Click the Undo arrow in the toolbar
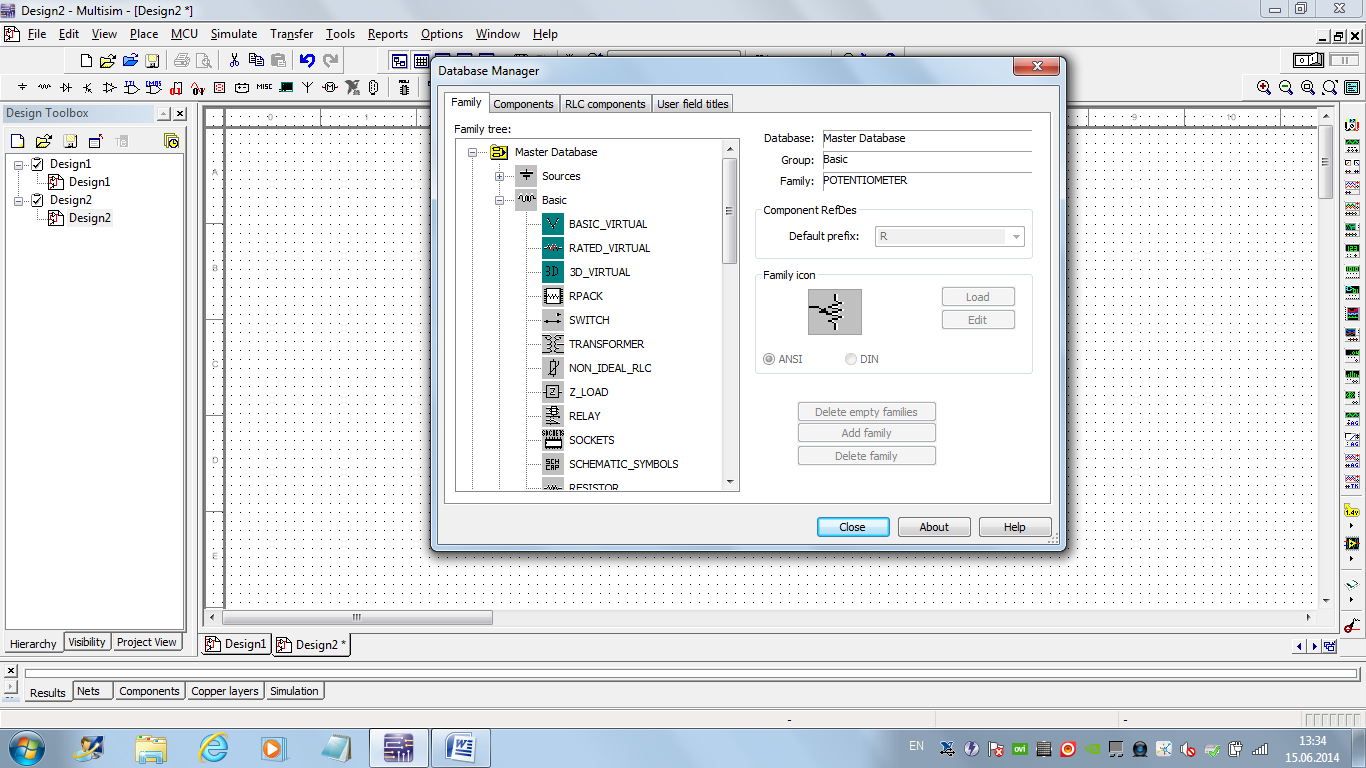1366x768 pixels. click(307, 61)
